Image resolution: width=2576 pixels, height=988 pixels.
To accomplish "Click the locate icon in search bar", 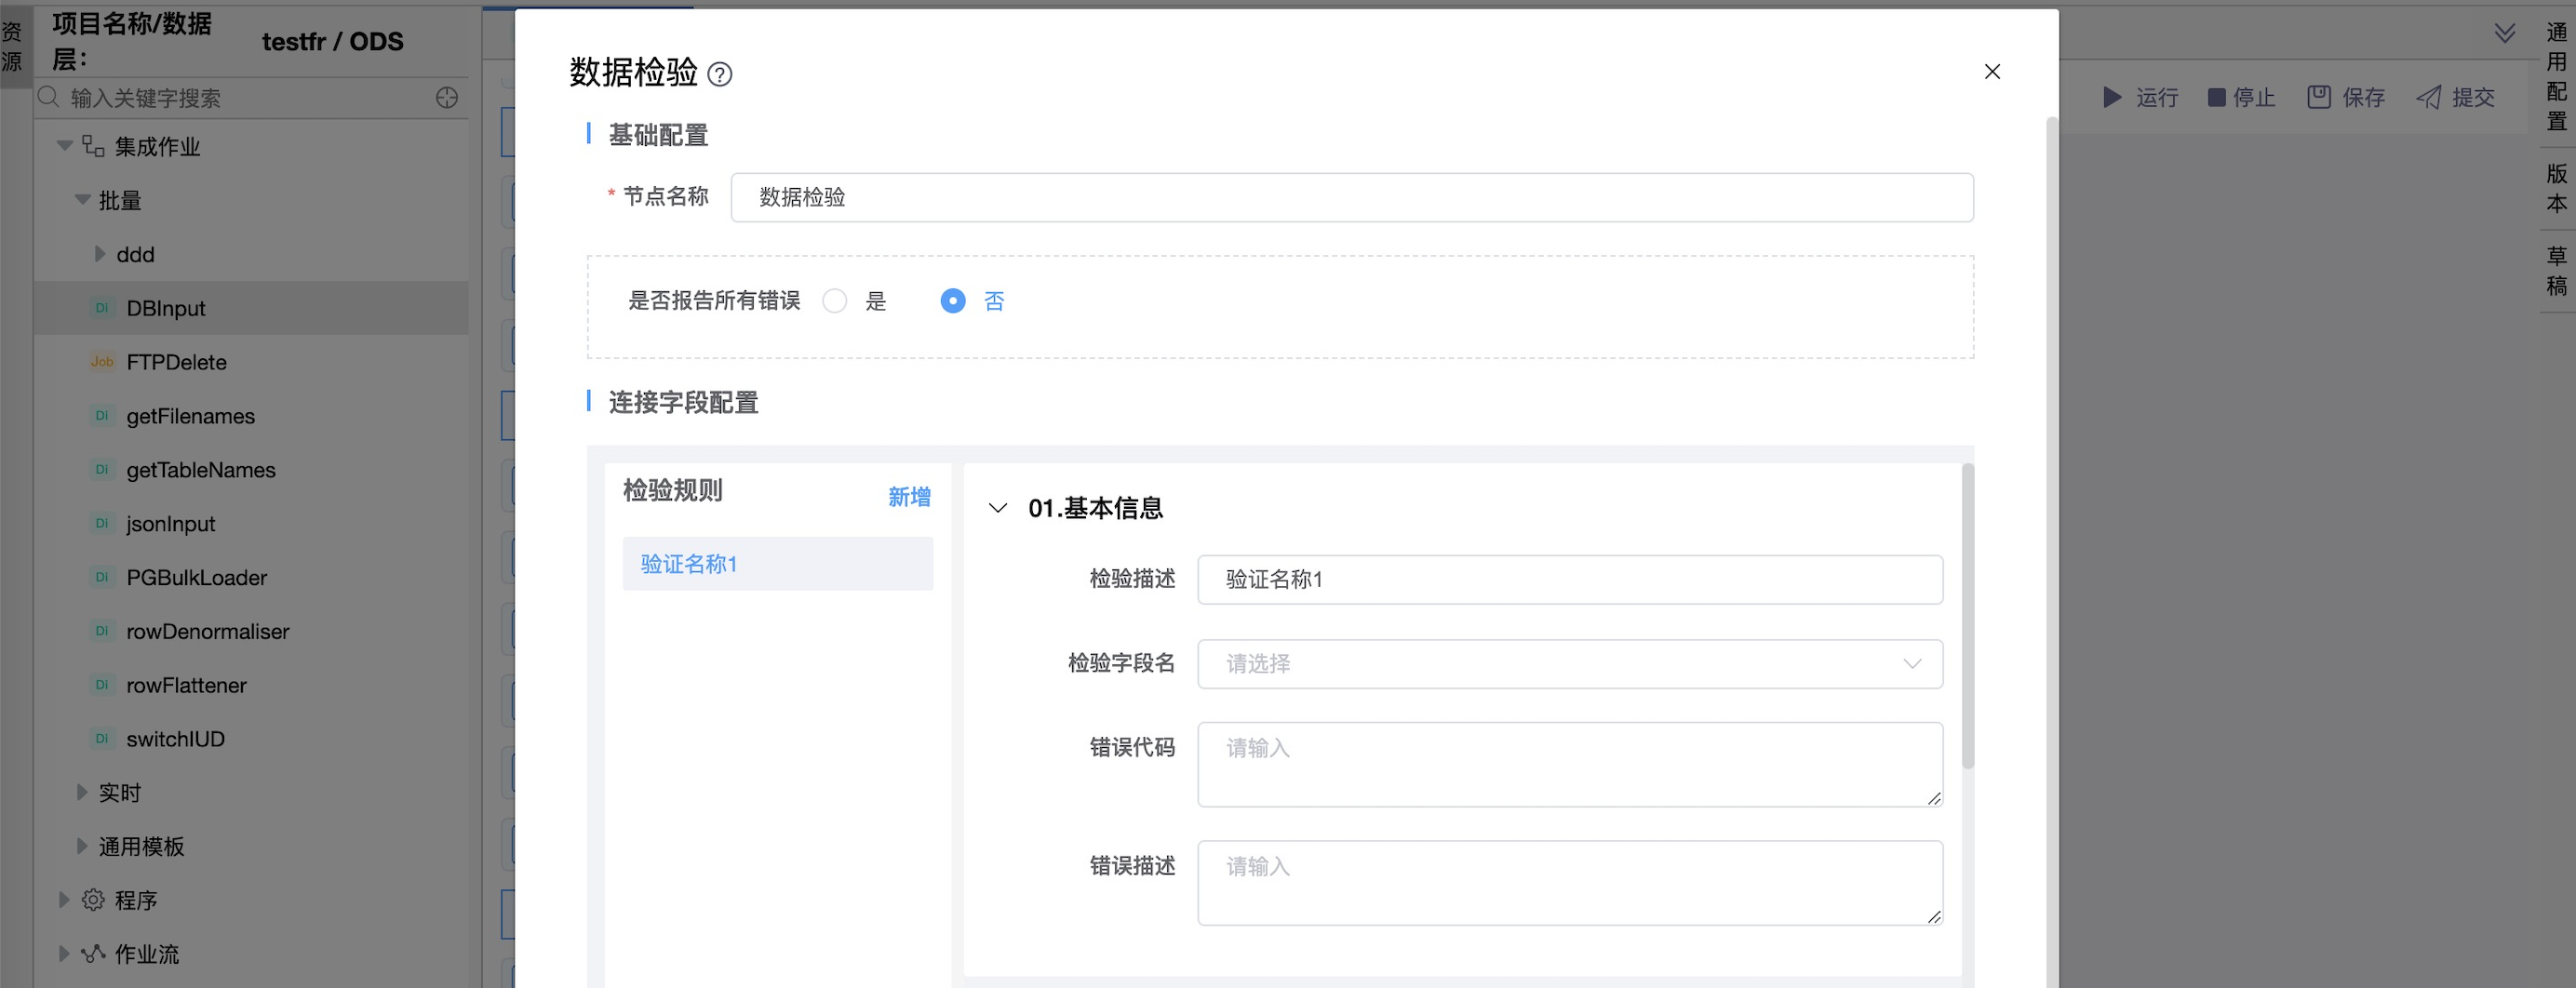I will 447,97.
